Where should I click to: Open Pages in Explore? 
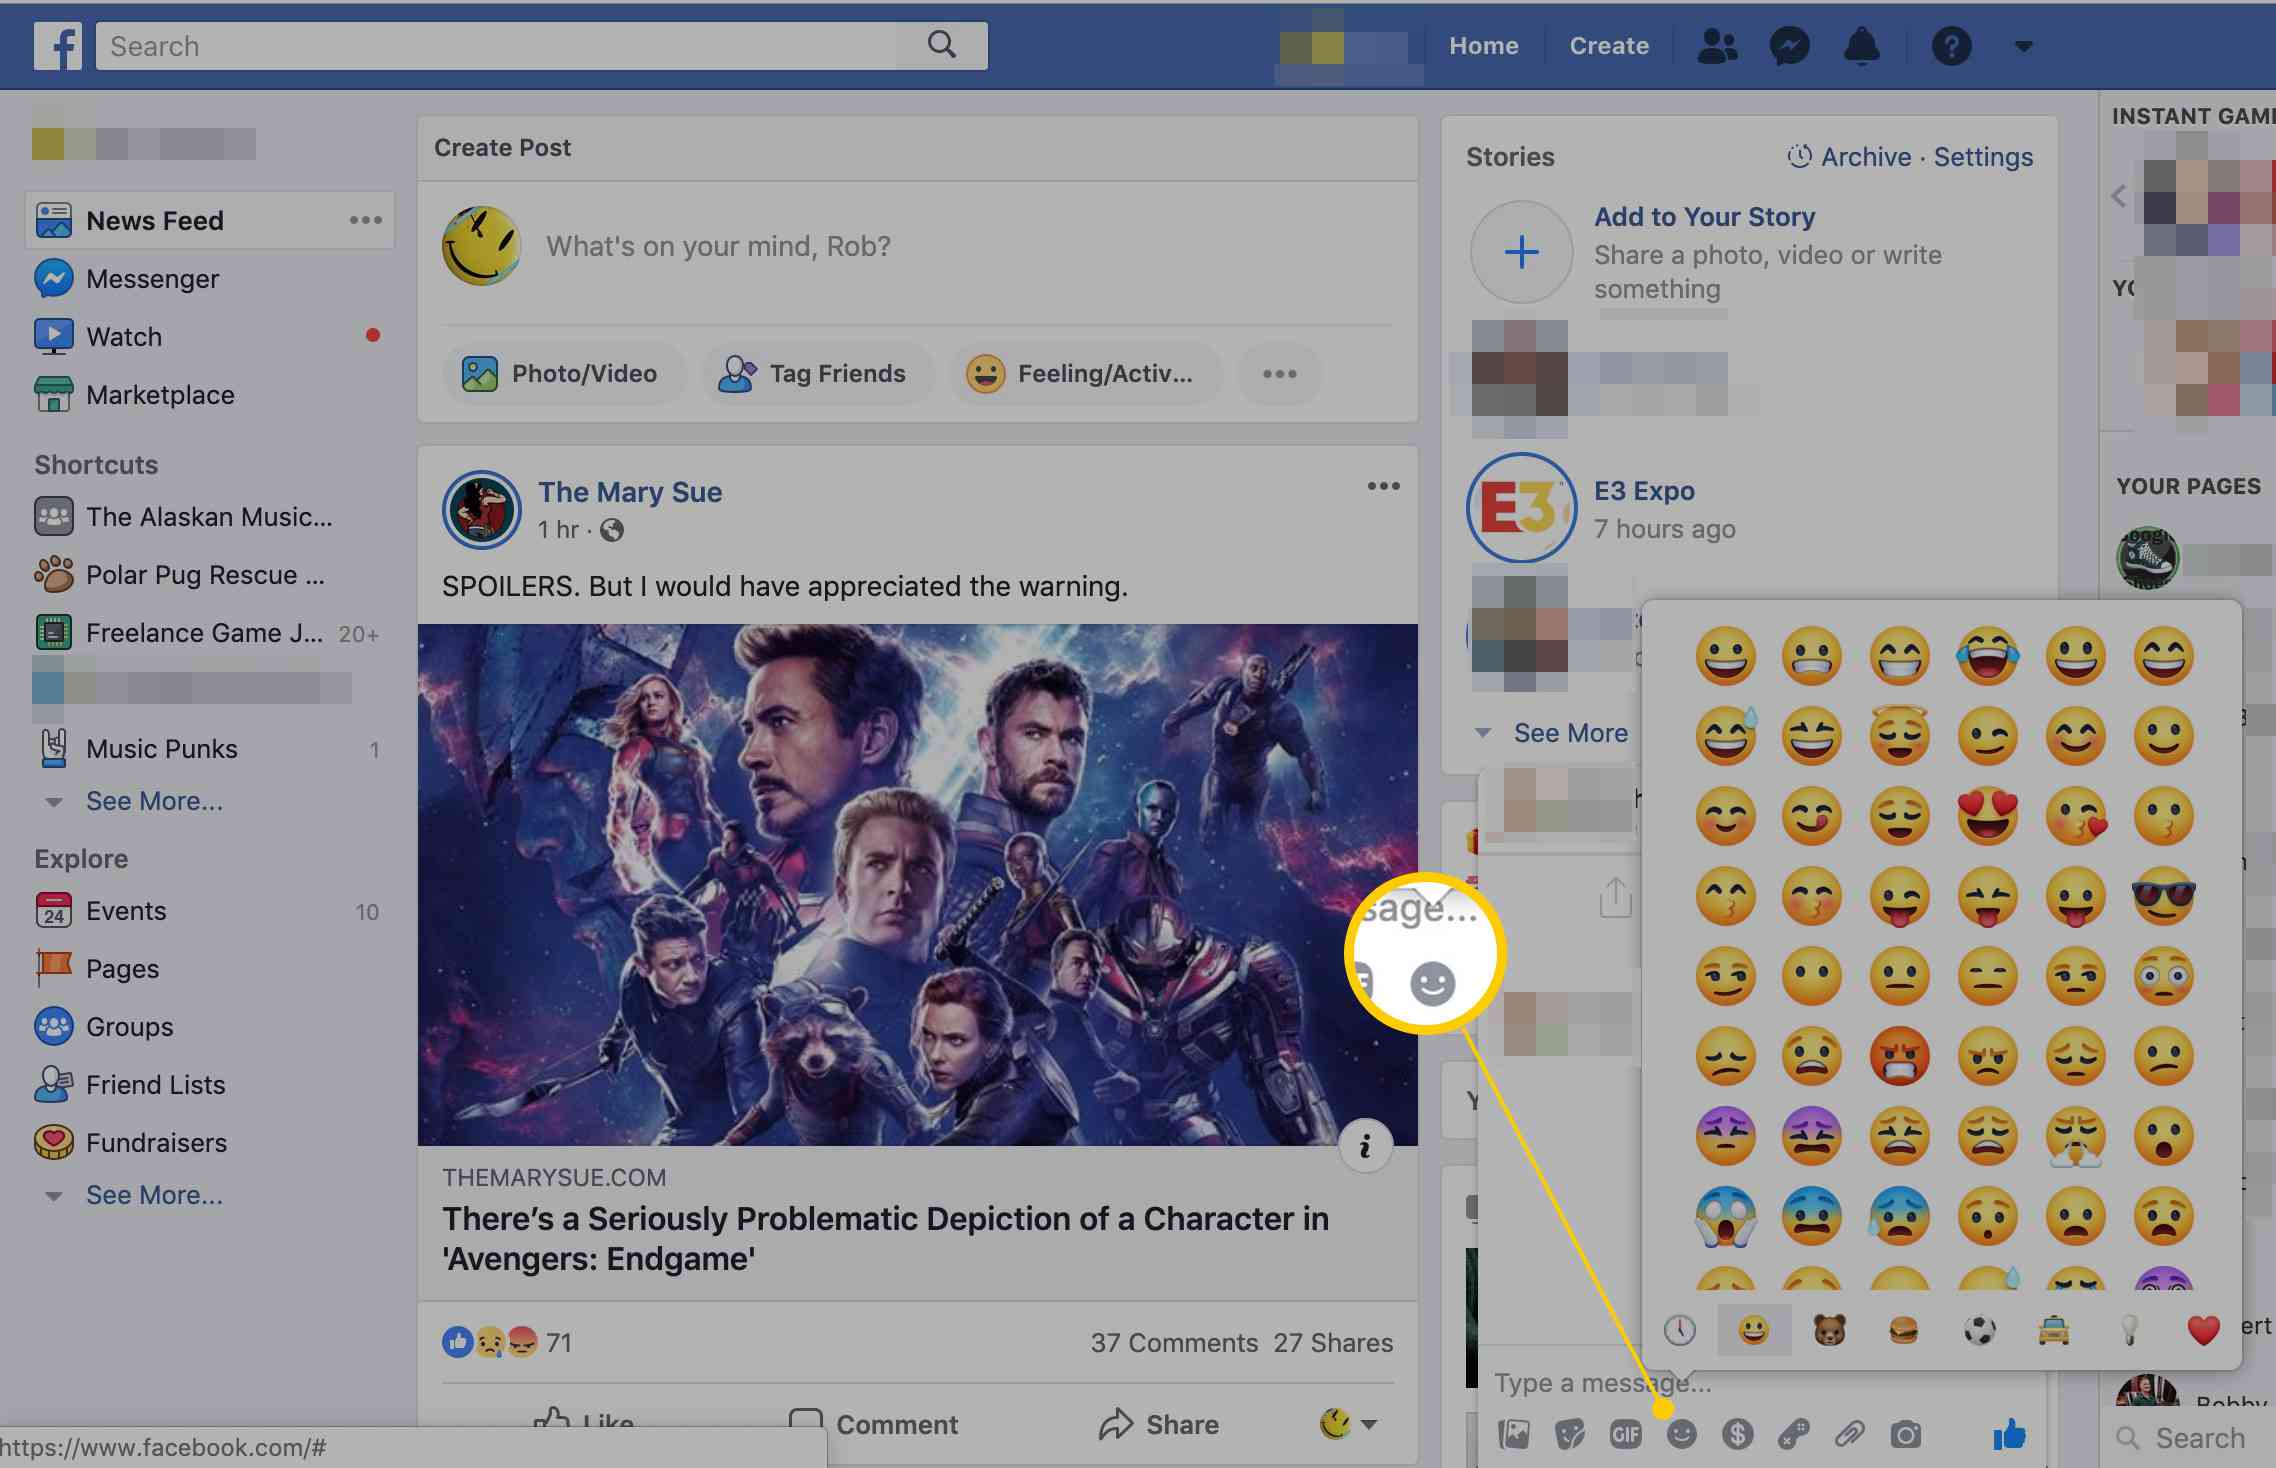(122, 968)
